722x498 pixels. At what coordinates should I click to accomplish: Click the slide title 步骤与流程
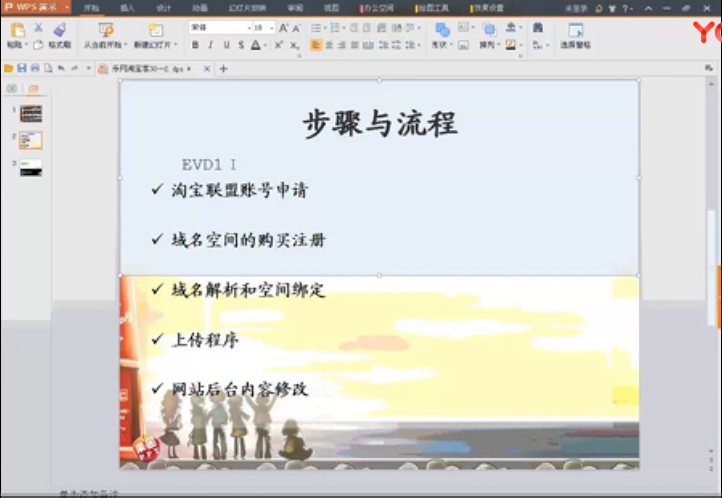click(380, 124)
